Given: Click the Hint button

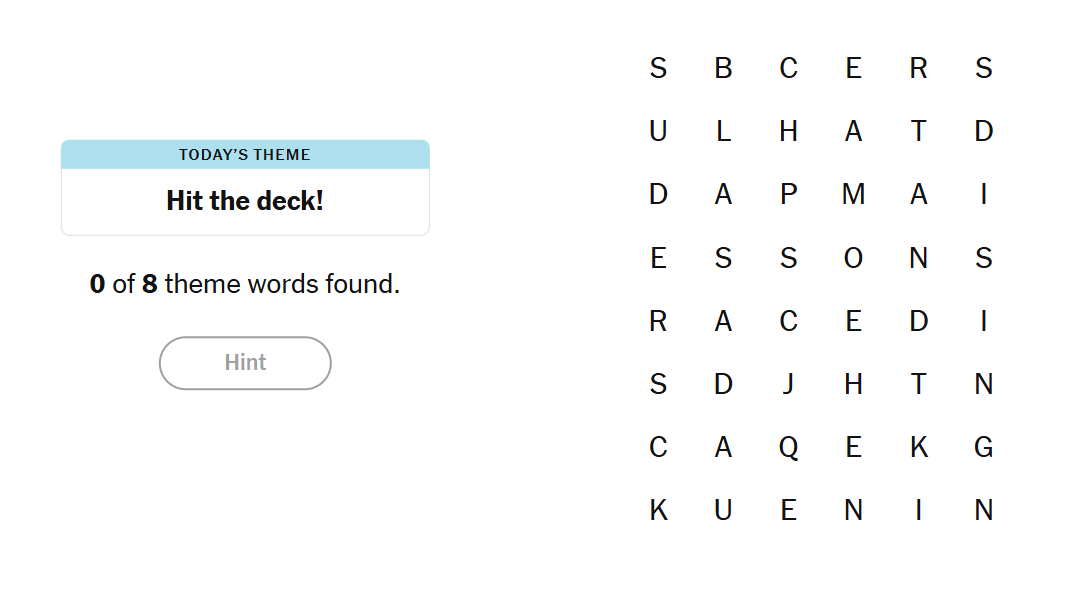Looking at the screenshot, I should tap(245, 363).
